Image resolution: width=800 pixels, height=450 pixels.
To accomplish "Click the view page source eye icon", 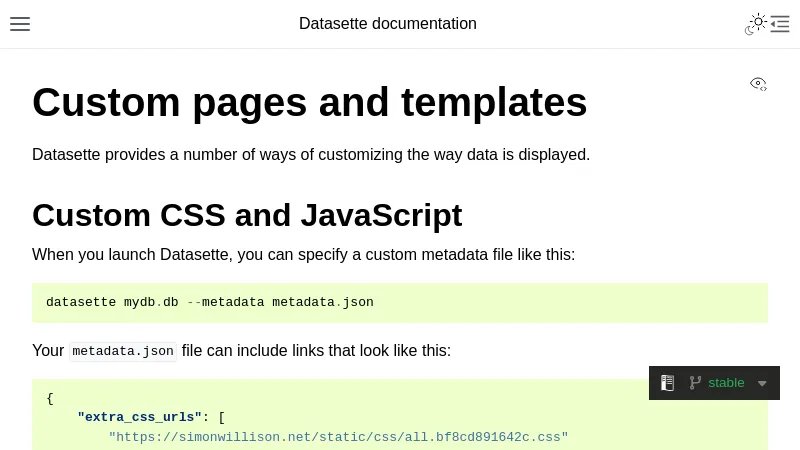I will [758, 84].
